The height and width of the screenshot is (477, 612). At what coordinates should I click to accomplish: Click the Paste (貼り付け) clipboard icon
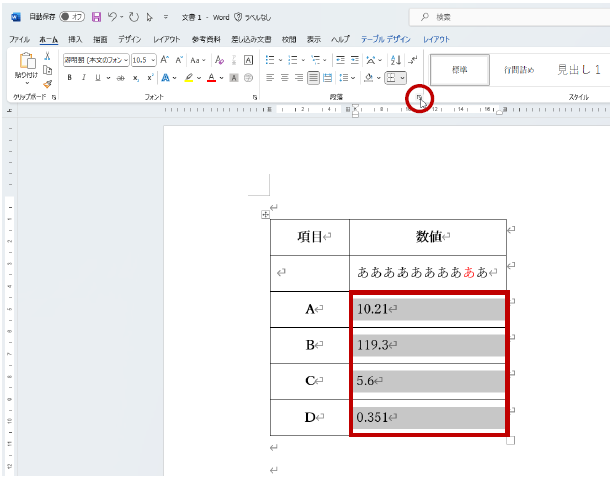pyautogui.click(x=27, y=64)
